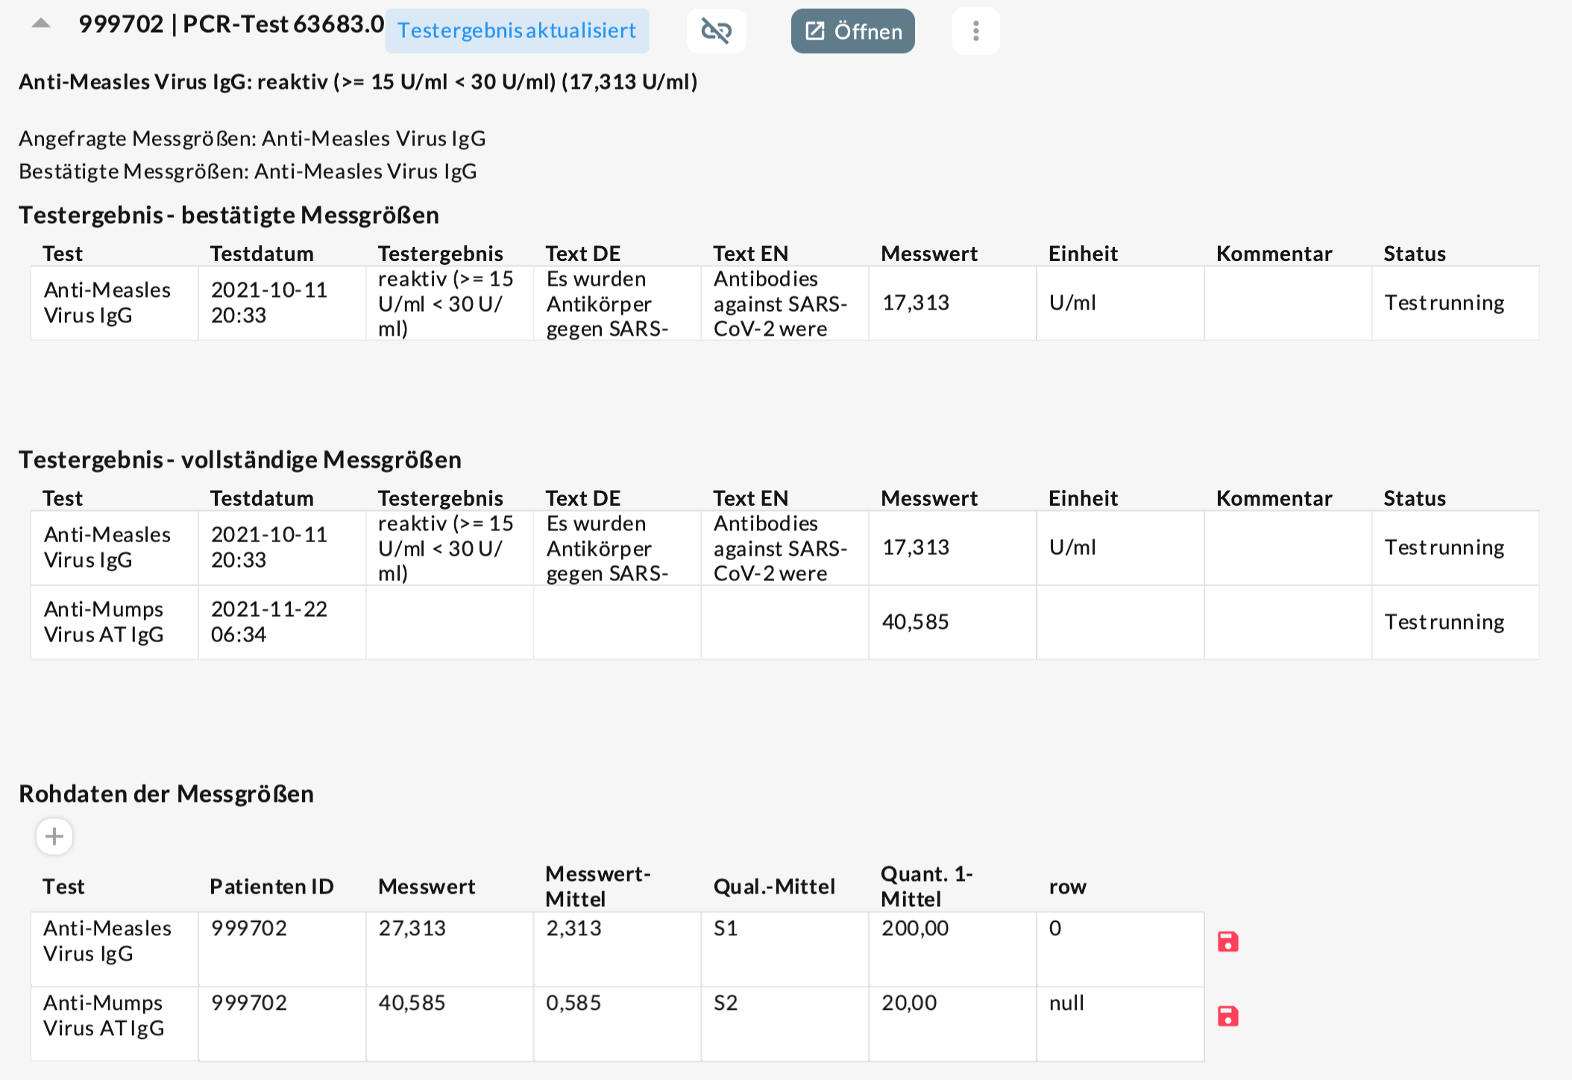Open the three-dot more options menu
Image resolution: width=1572 pixels, height=1080 pixels.
coord(975,31)
